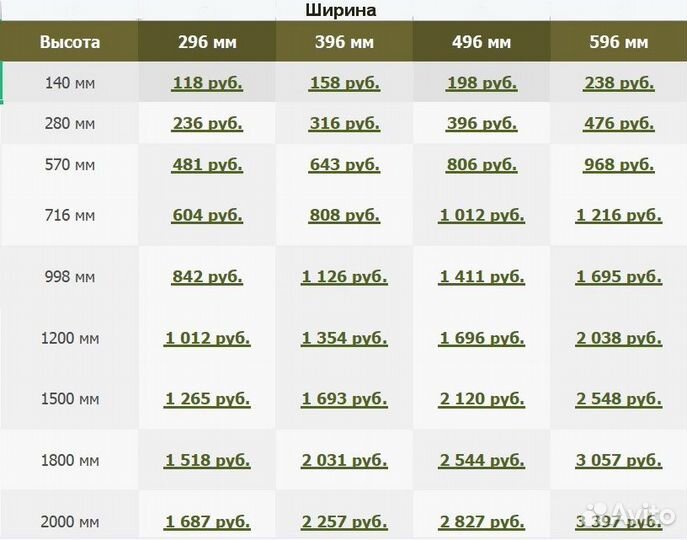
Task: Click the 2 038 руб. price link
Action: [x=618, y=338]
